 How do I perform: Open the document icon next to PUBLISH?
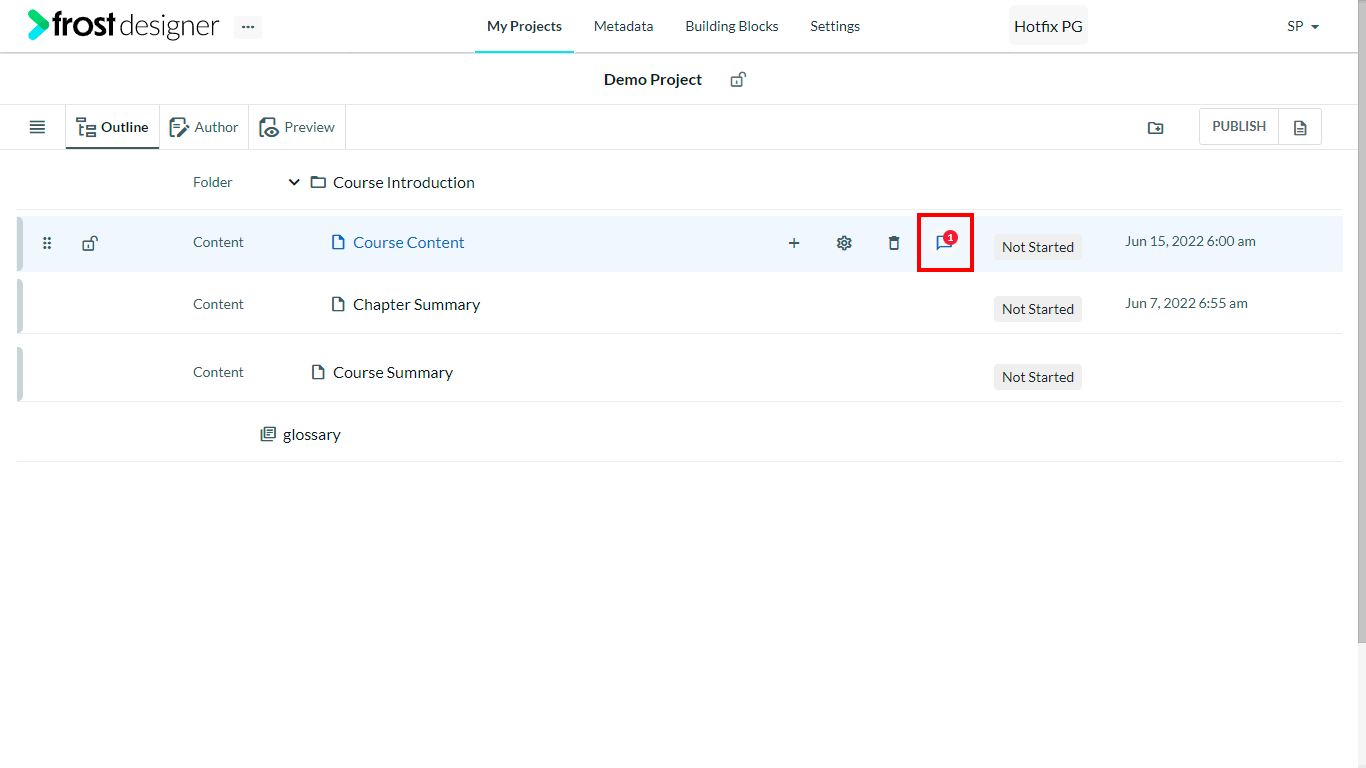click(1300, 127)
